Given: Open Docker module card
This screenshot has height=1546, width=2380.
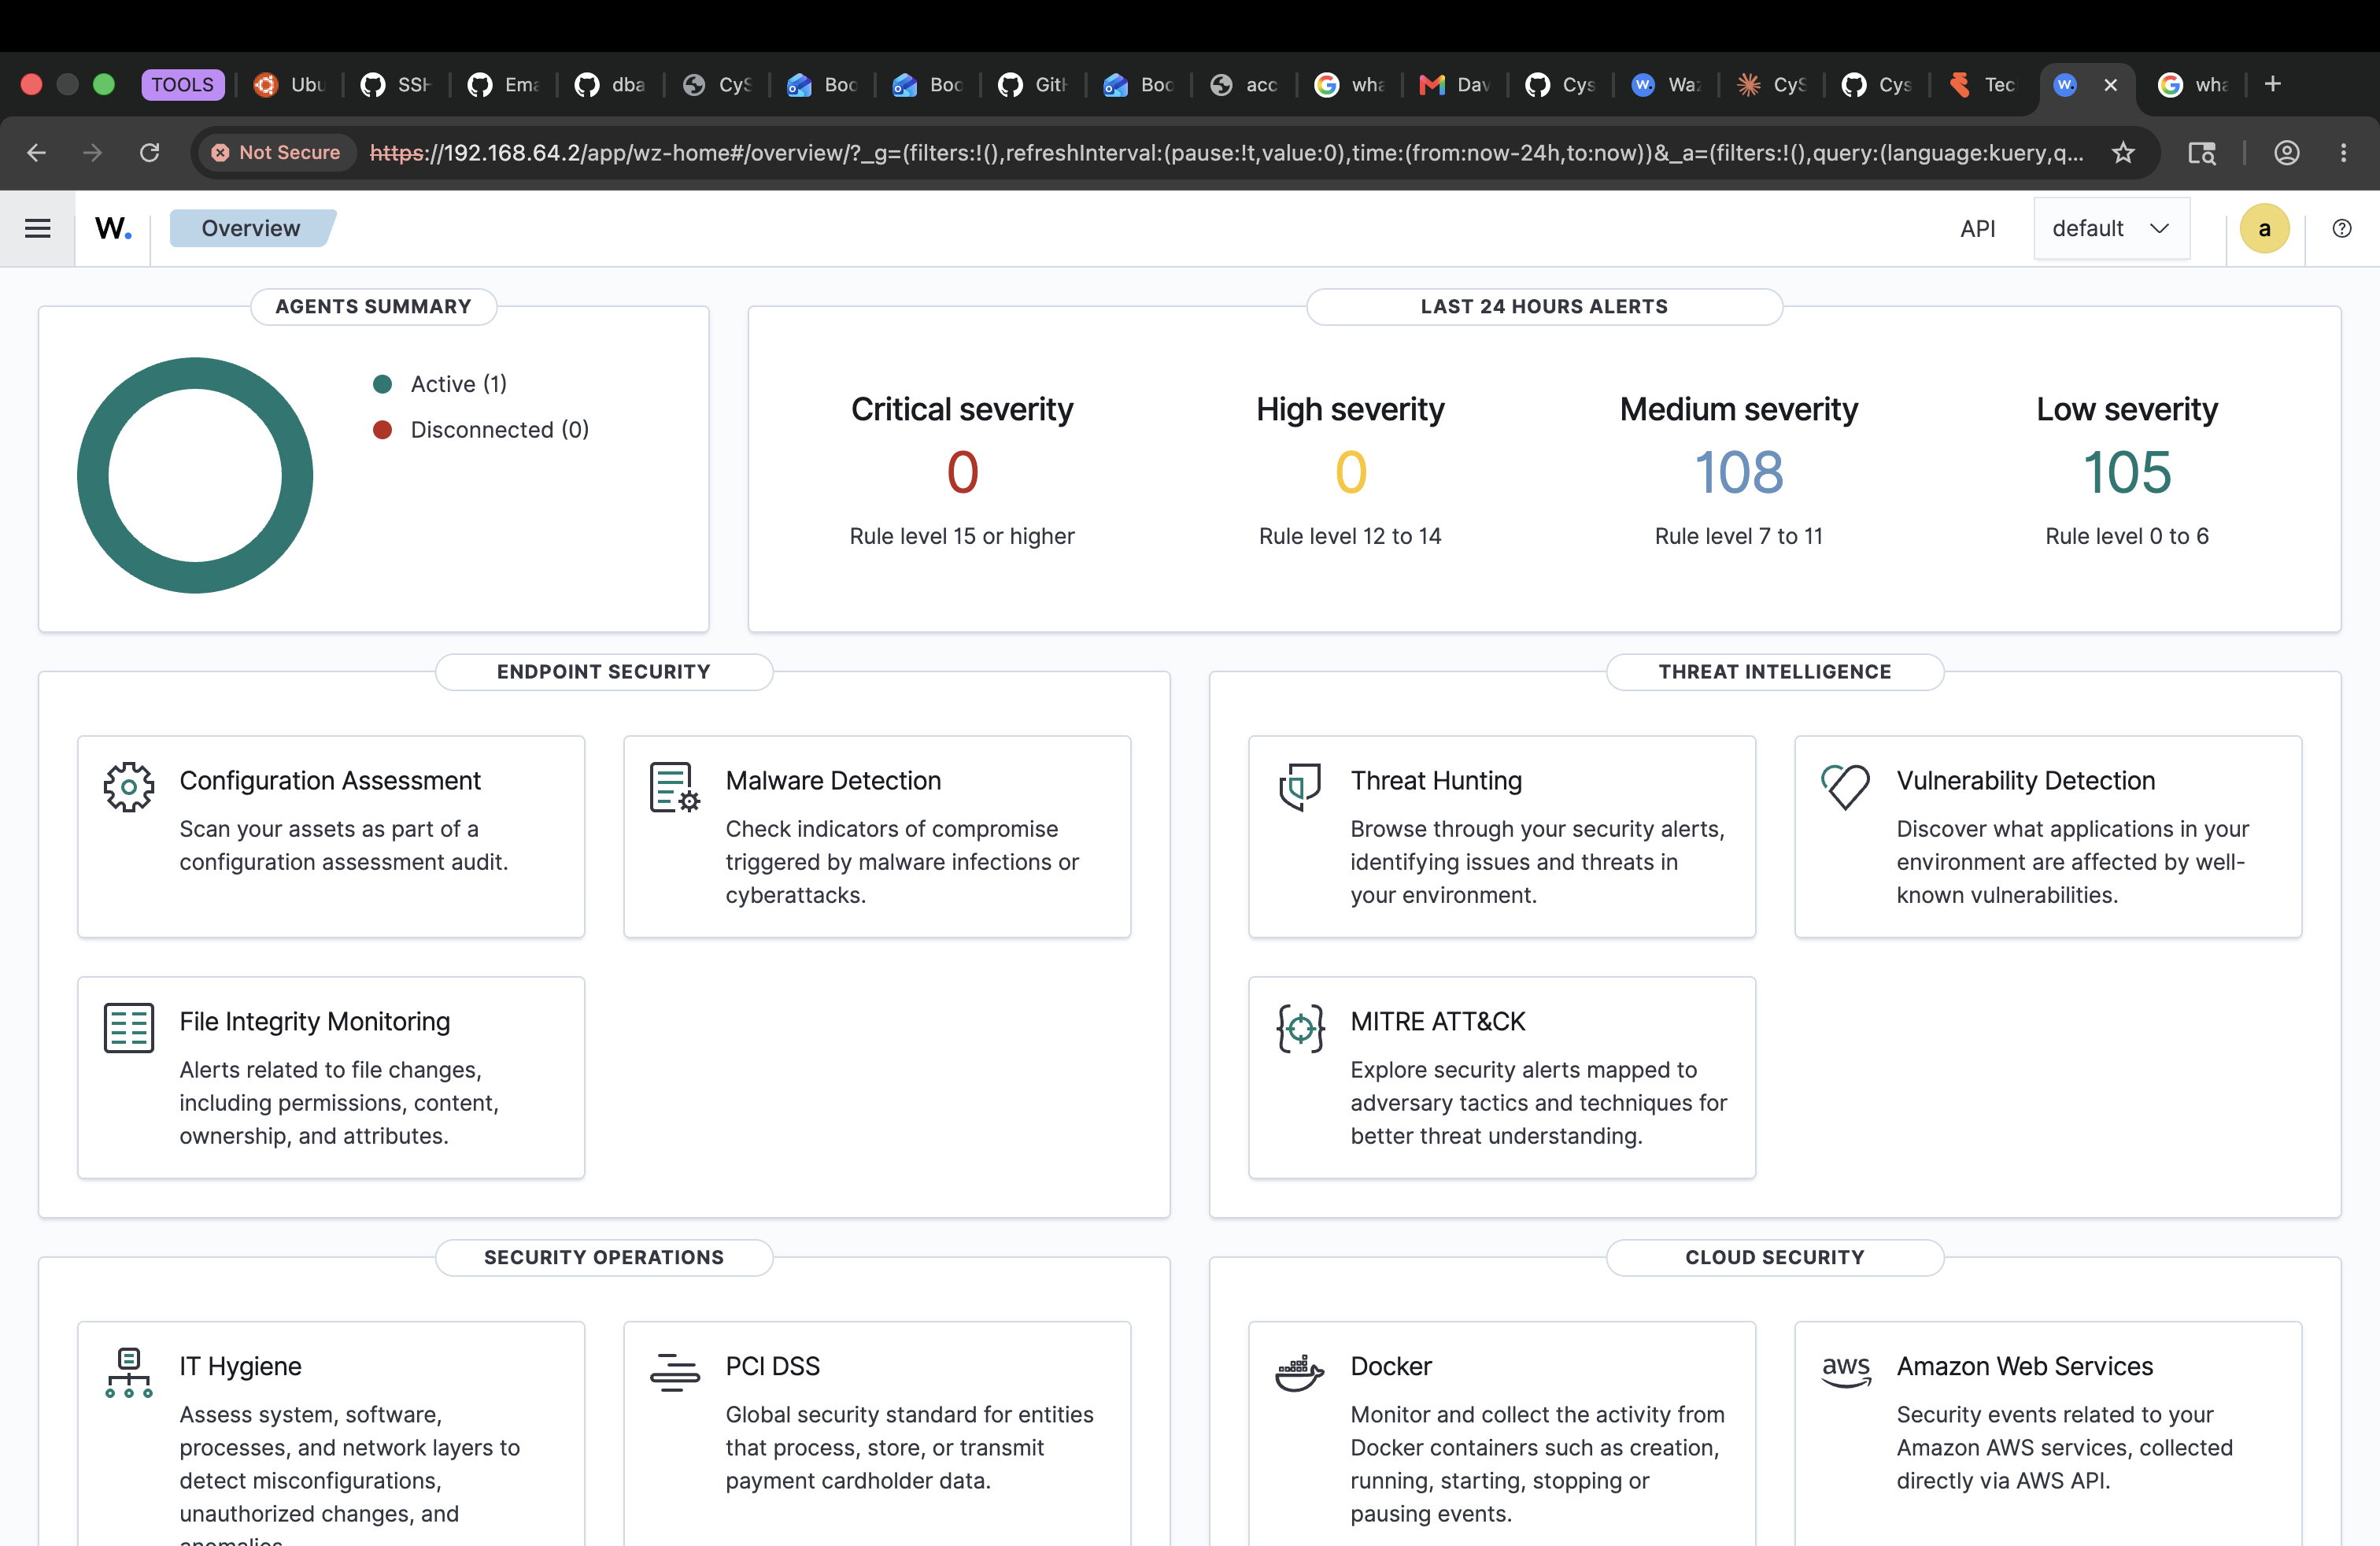Looking at the screenshot, I should pos(1502,1434).
